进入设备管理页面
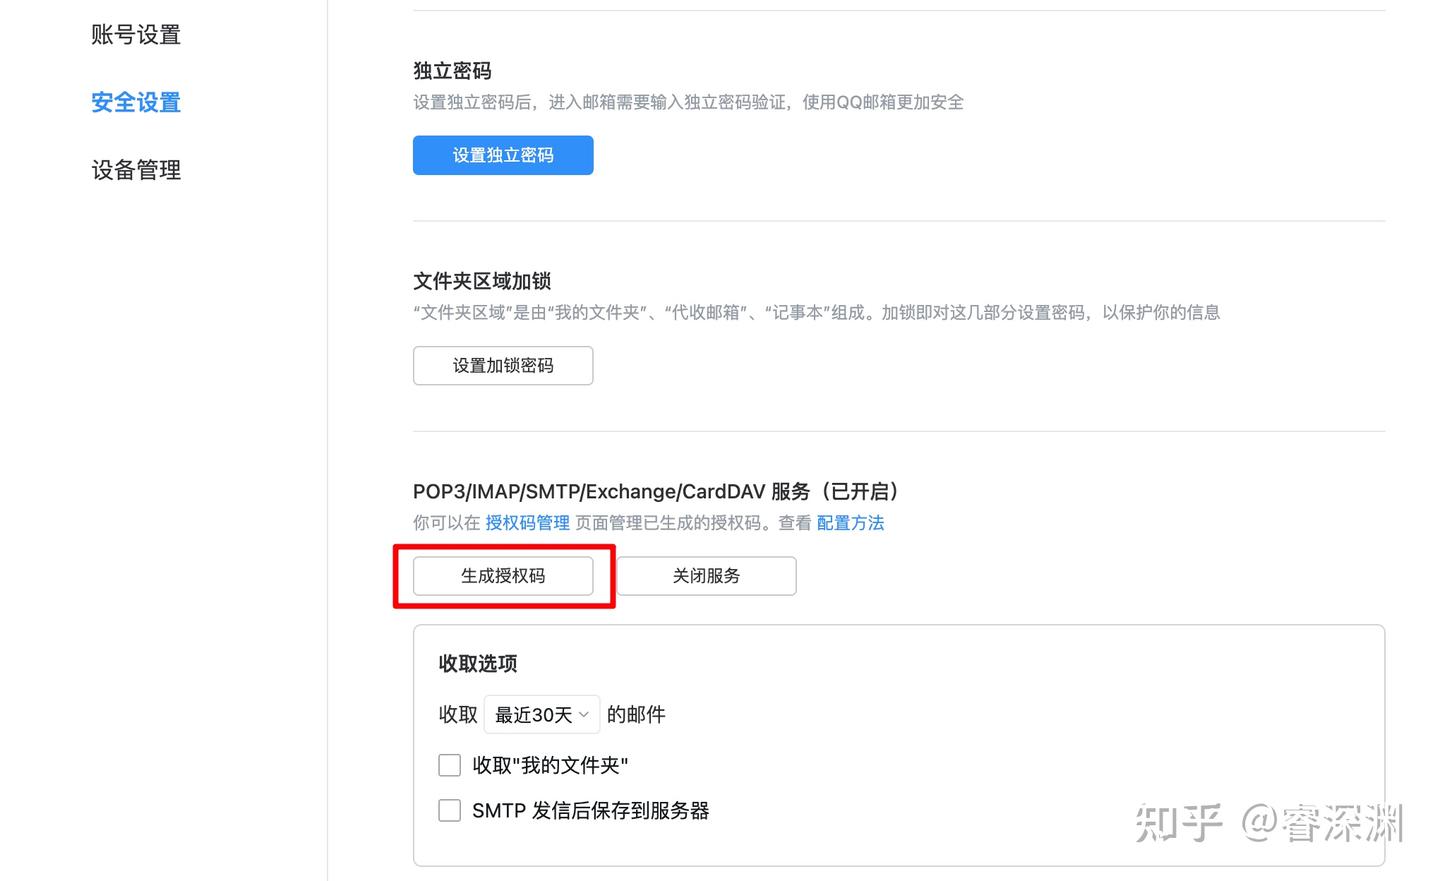Image resolution: width=1440 pixels, height=881 pixels. (135, 169)
